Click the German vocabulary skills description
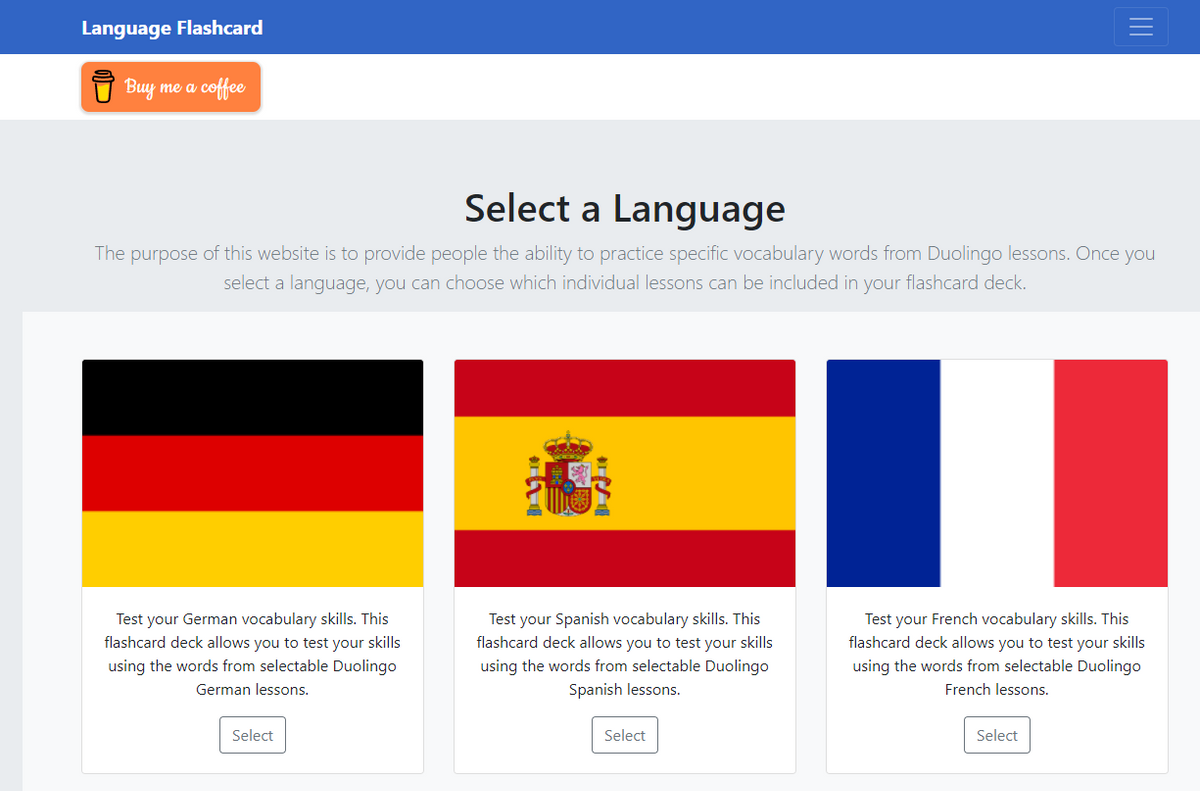1200x791 pixels. click(252, 654)
